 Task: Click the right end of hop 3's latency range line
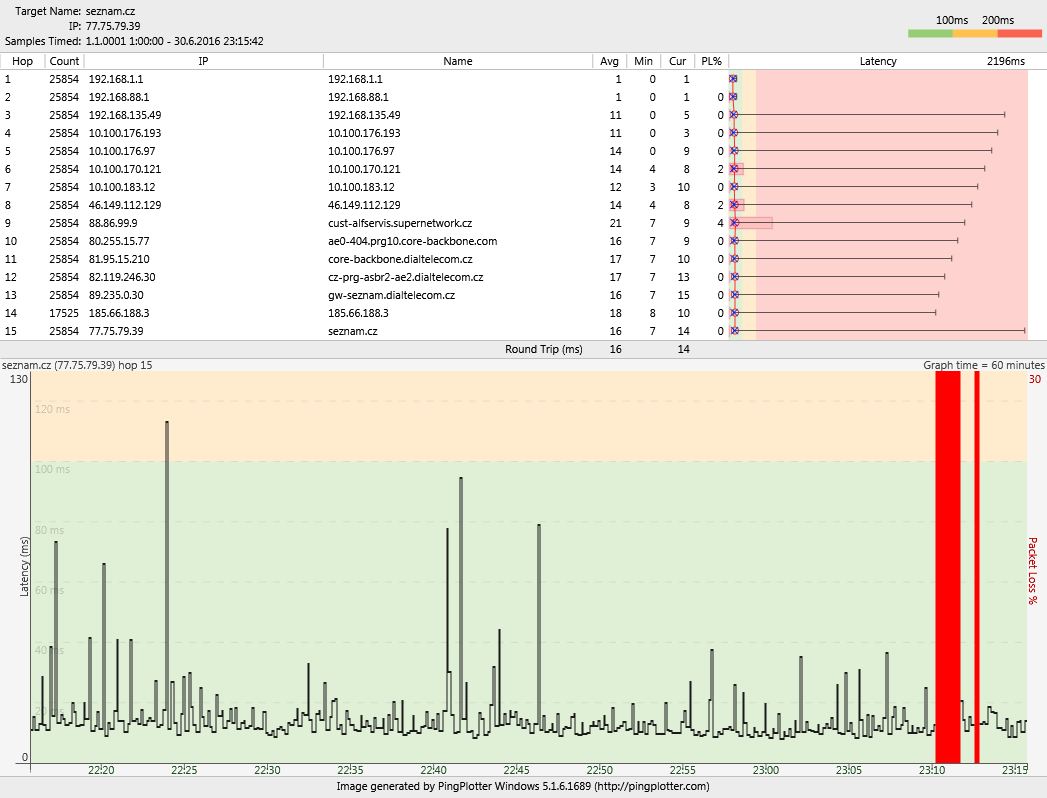[1004, 114]
